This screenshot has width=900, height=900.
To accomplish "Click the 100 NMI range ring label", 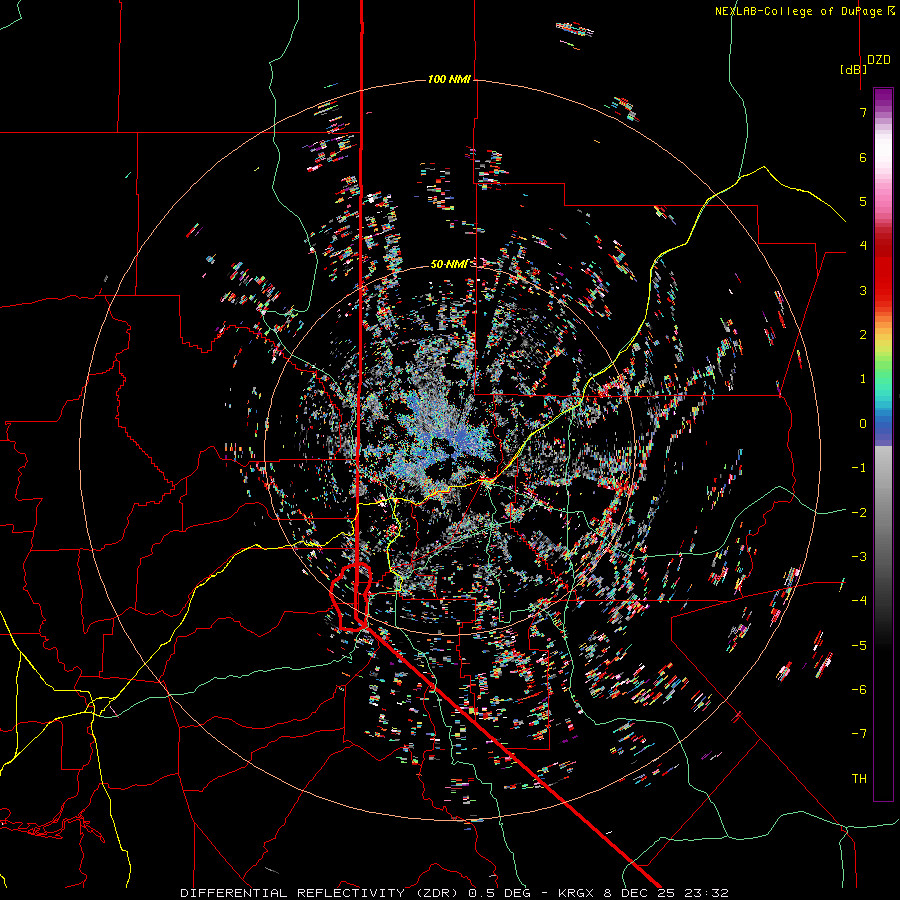I will click(x=449, y=79).
